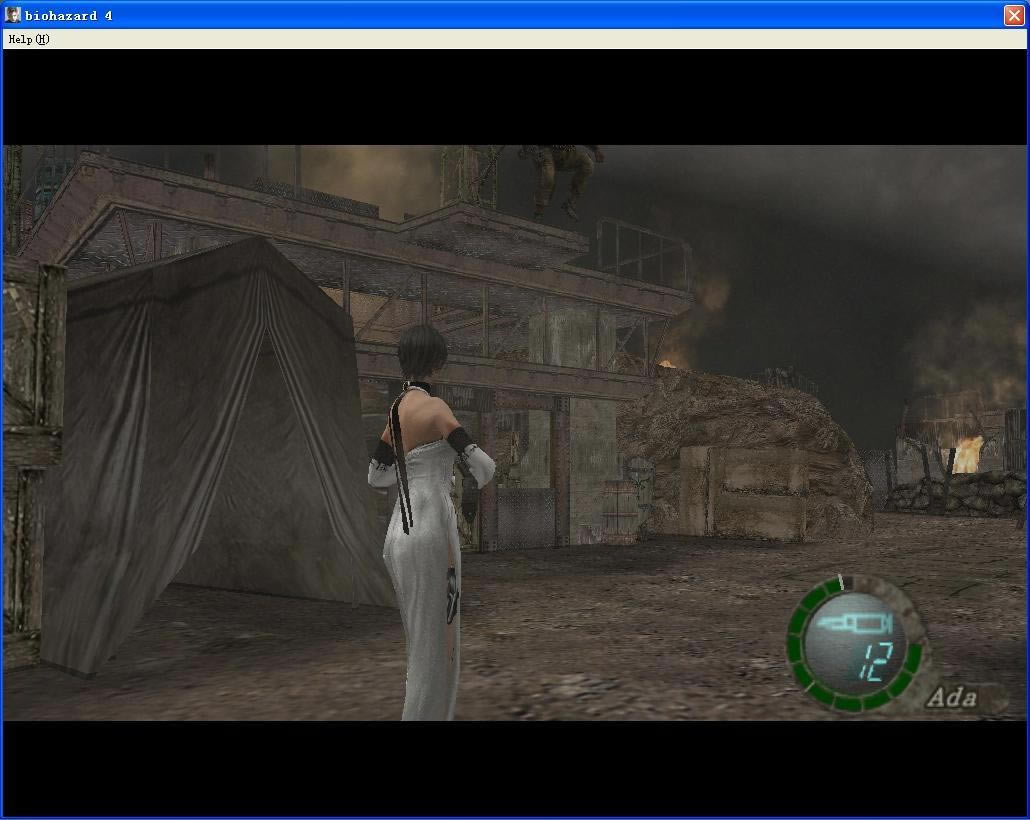Click the holstered pistol on Ada's thigh
Screen dimensions: 1030x820
pyautogui.click(x=451, y=592)
